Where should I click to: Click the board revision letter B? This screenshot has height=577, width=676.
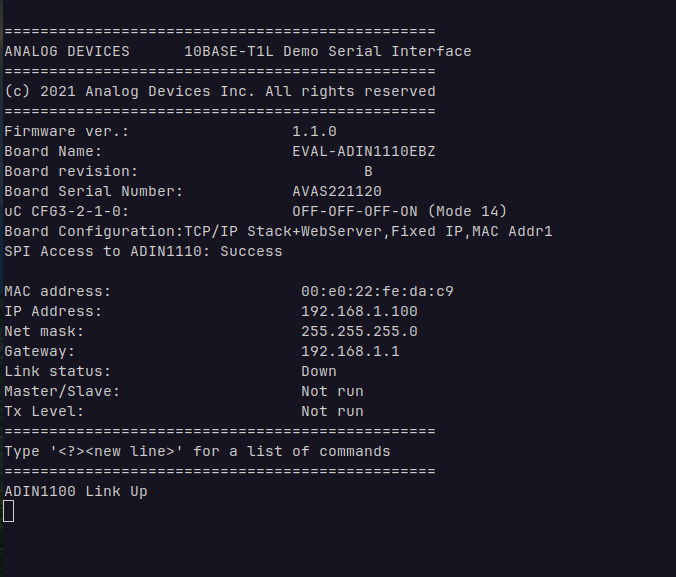point(368,171)
